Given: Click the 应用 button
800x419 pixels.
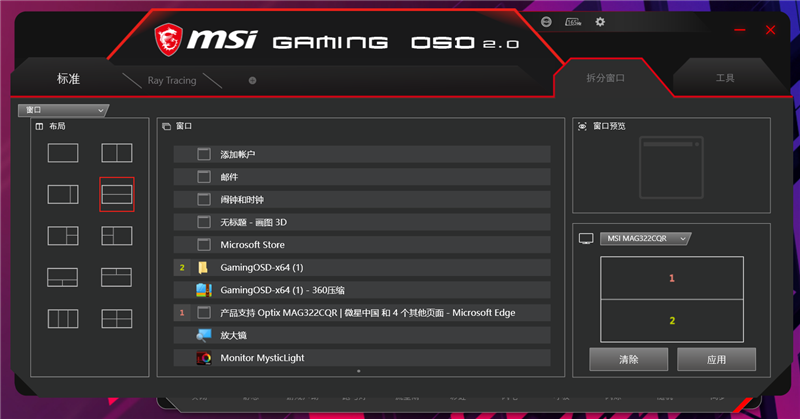Looking at the screenshot, I should (x=716, y=359).
